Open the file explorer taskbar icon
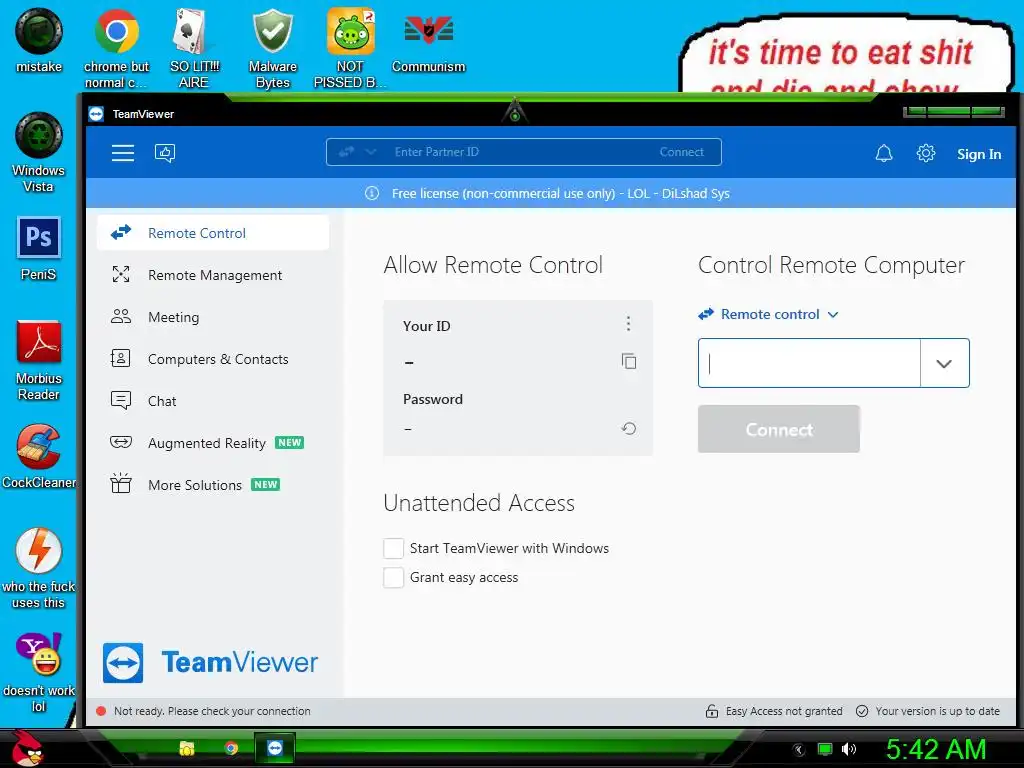 point(187,748)
